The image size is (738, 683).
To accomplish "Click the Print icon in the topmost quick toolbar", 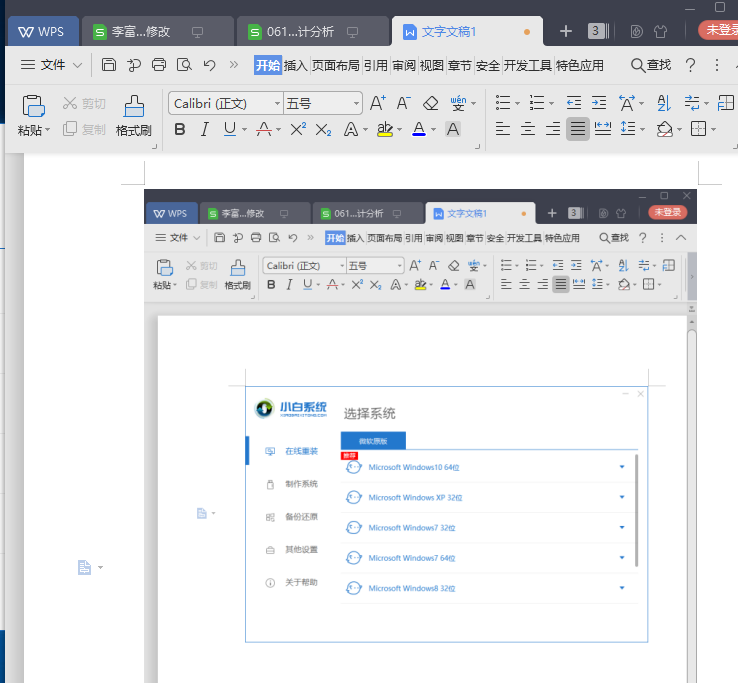I will (x=159, y=65).
